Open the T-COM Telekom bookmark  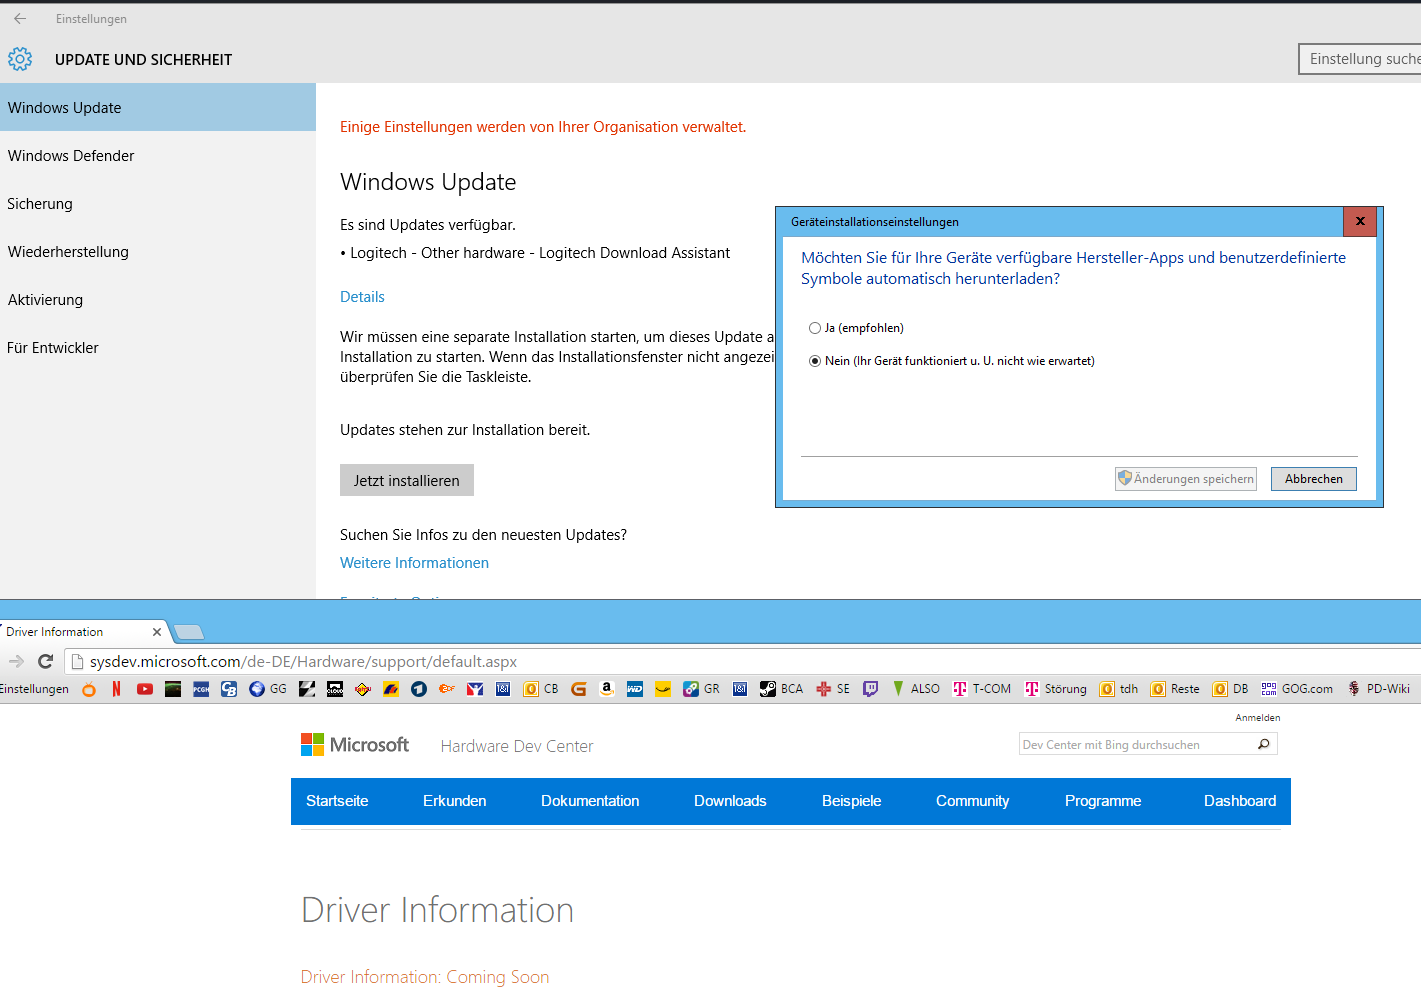coord(982,689)
